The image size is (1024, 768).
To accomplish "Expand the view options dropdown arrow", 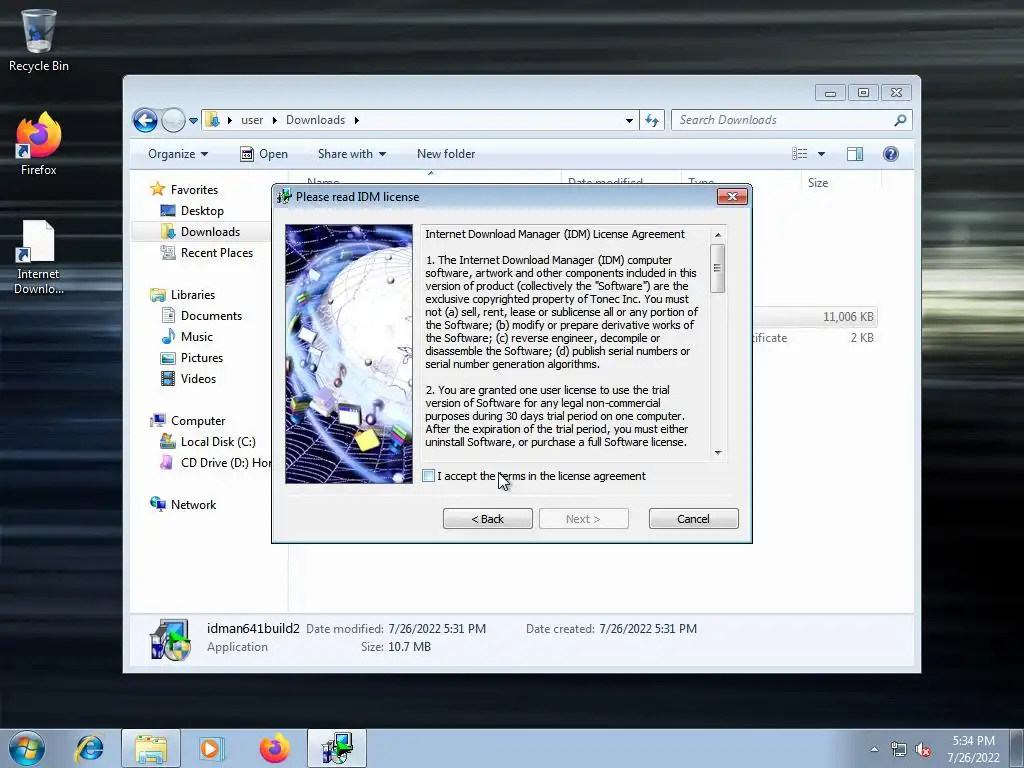I will [822, 154].
